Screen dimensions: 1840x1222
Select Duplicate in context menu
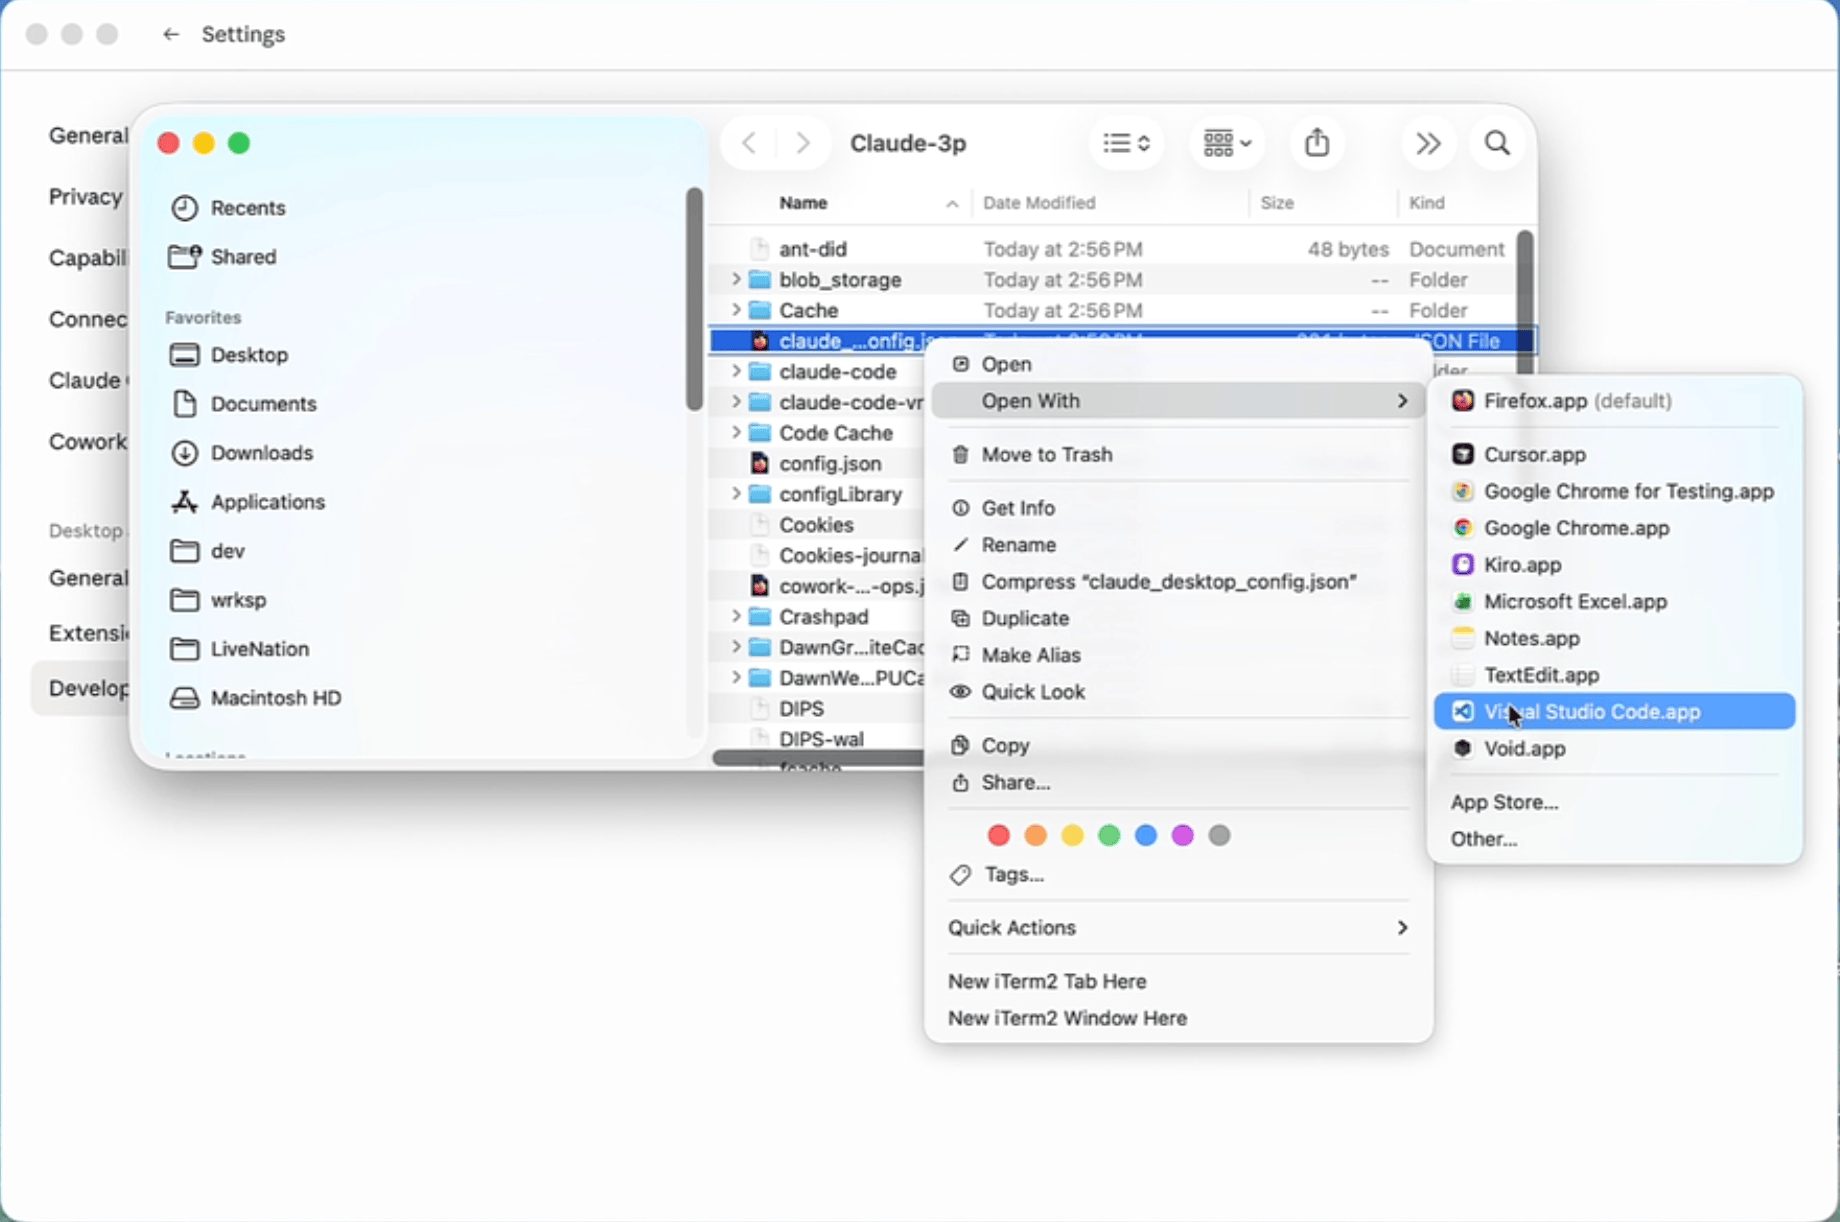[1178, 619]
